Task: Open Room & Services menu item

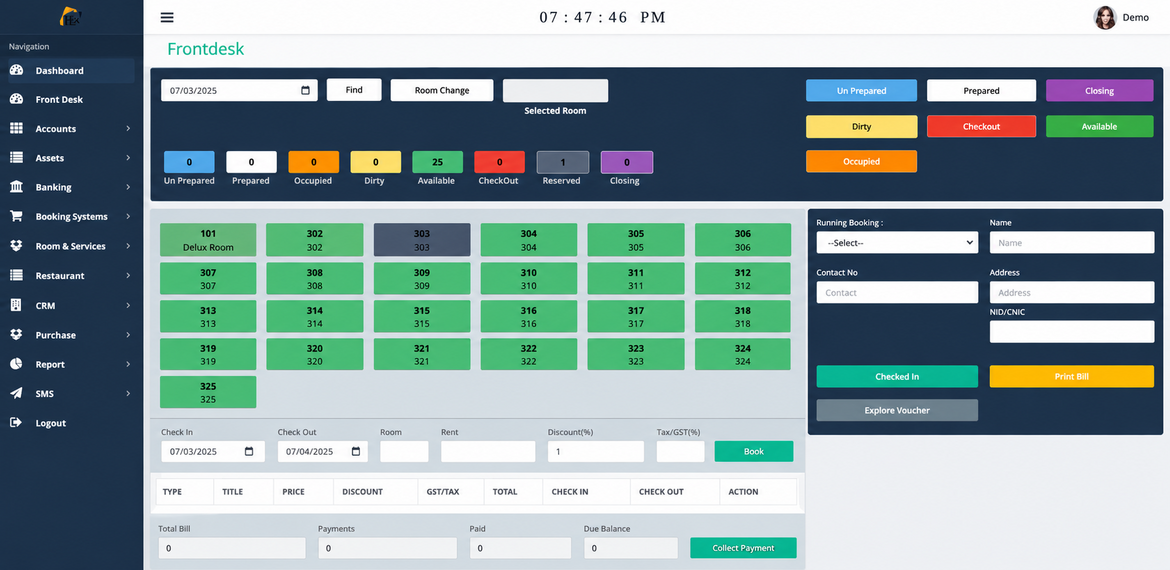Action: pos(72,246)
